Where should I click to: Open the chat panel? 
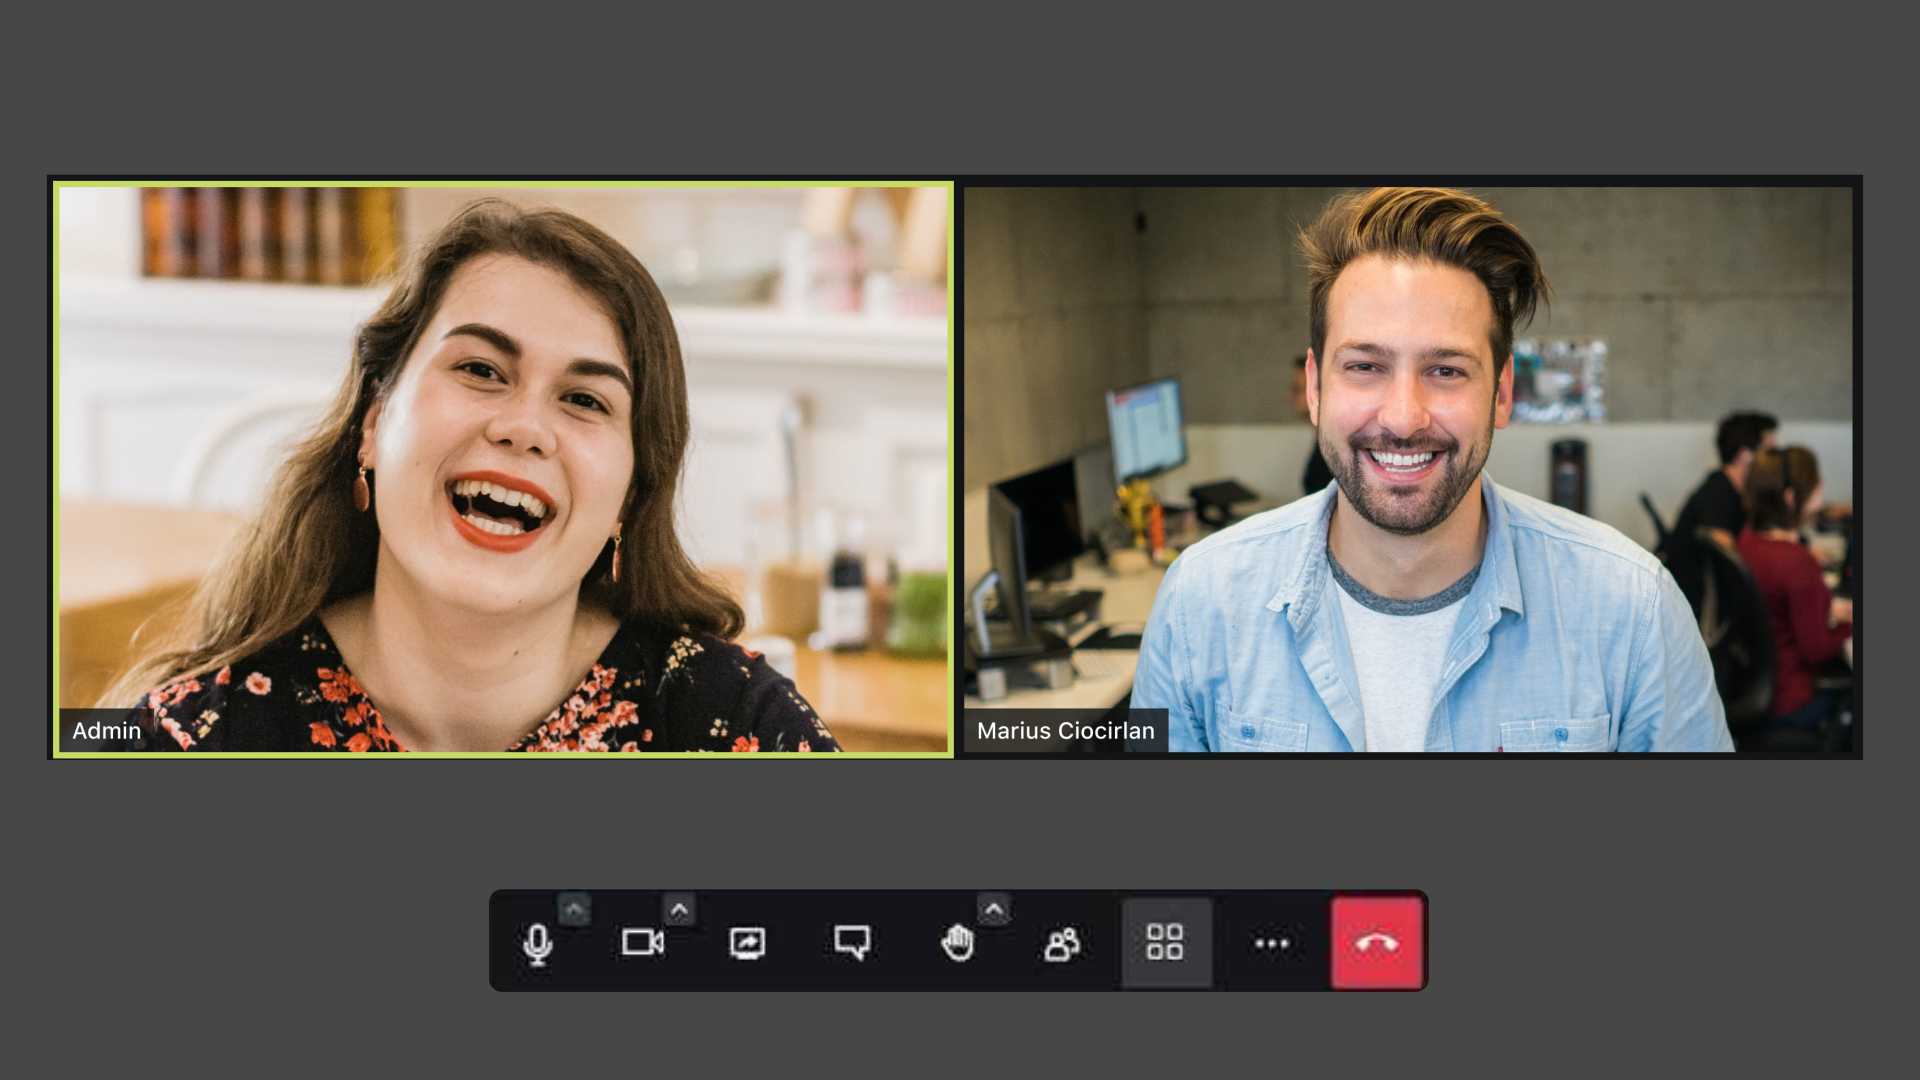coord(852,943)
